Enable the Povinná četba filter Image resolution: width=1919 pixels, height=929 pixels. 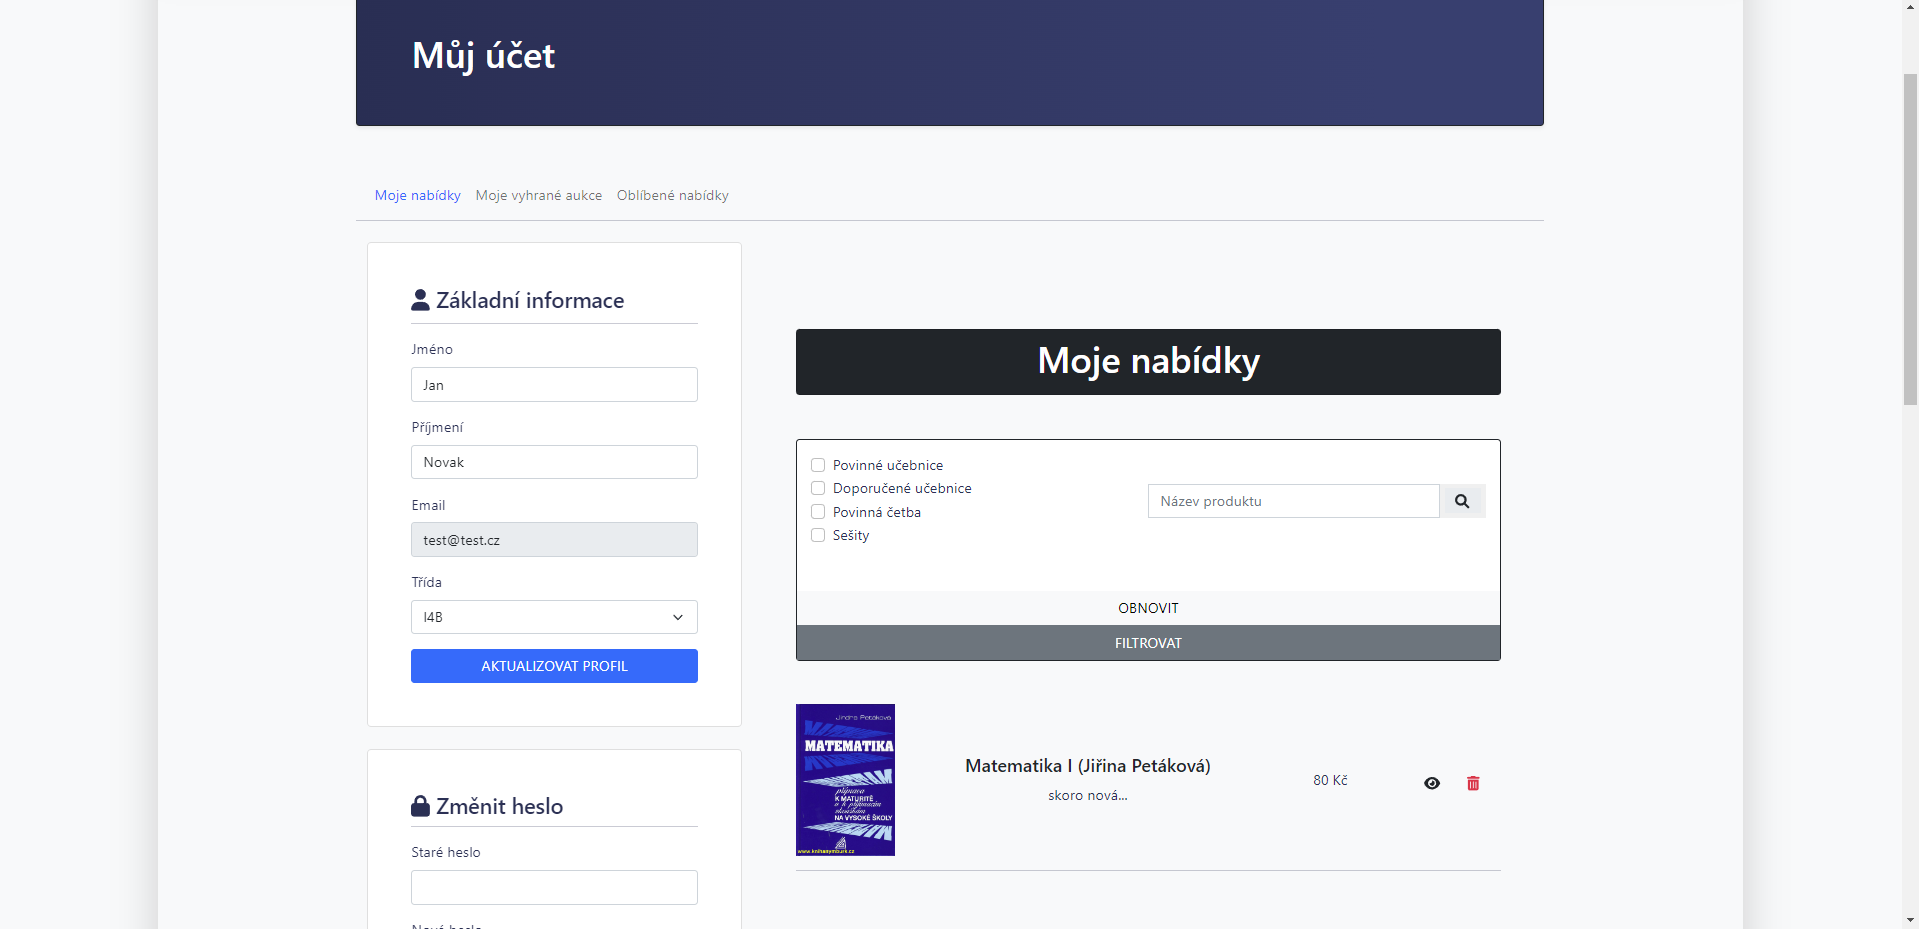[817, 511]
